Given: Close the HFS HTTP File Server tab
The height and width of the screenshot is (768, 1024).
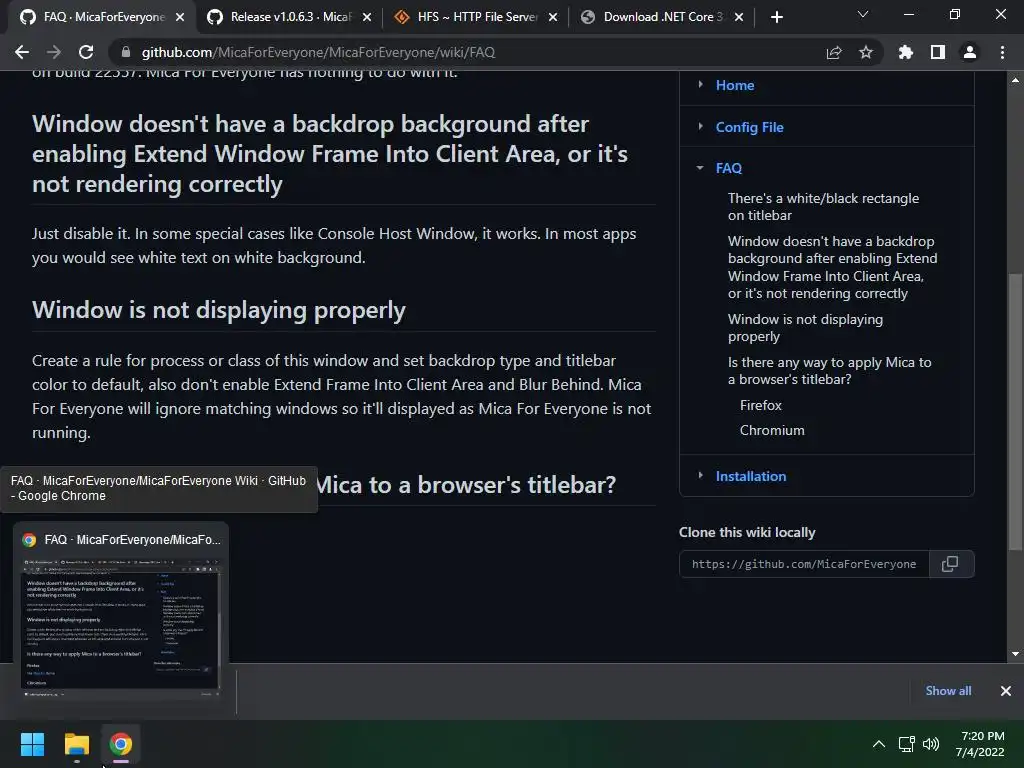Looking at the screenshot, I should [x=553, y=17].
